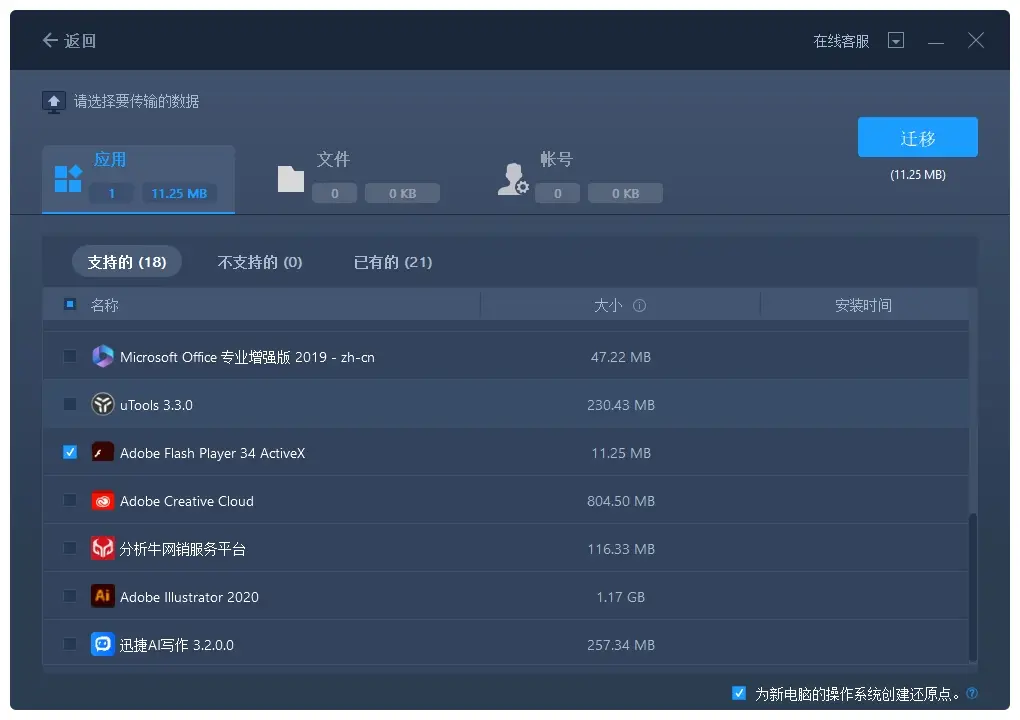Disable 为新电脑的操作系统创建还原点 option
The image size is (1020, 720).
click(738, 692)
